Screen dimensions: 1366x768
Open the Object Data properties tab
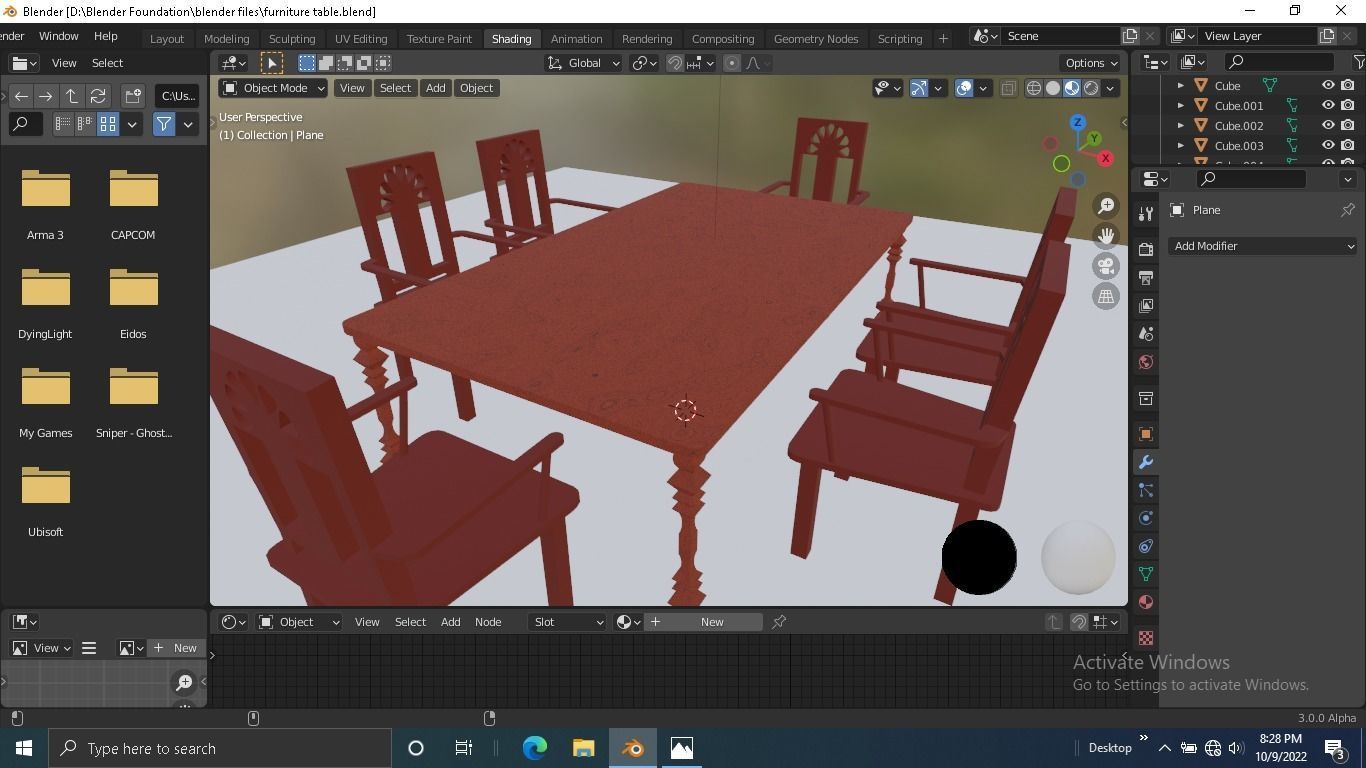click(x=1146, y=574)
